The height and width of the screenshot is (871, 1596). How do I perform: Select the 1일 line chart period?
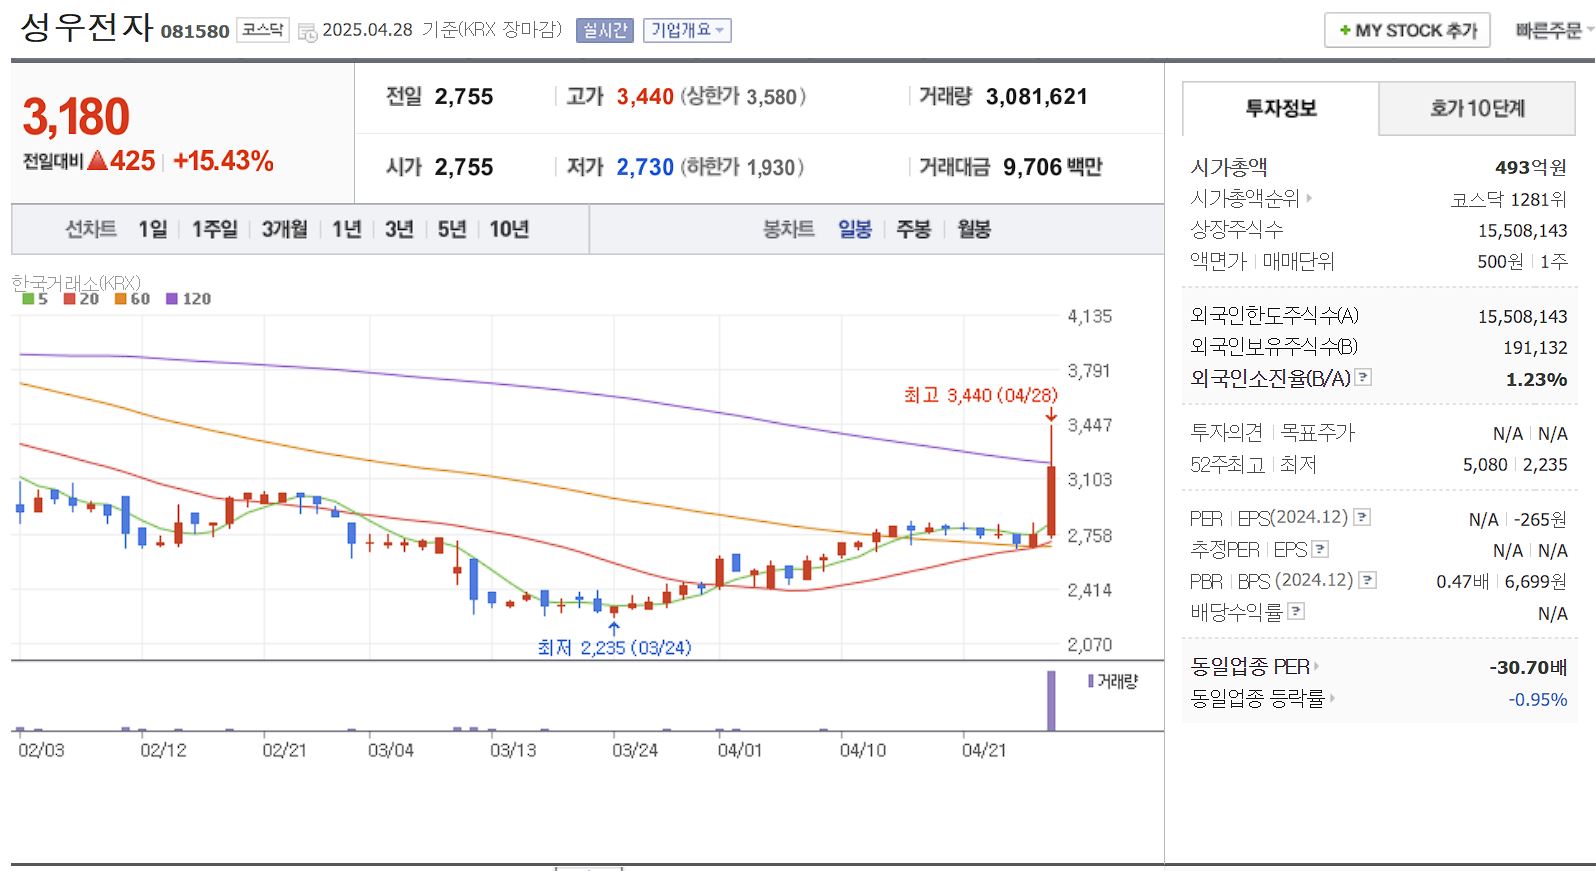click(153, 229)
